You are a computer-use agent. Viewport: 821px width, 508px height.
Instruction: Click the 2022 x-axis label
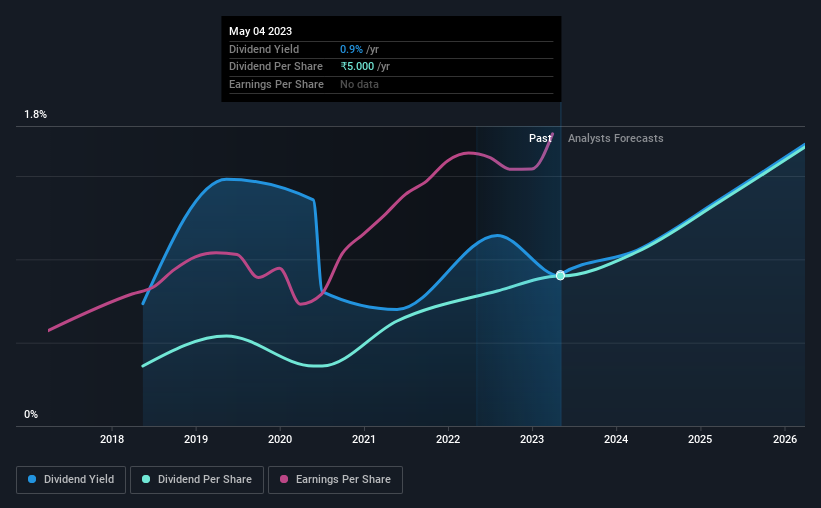[448, 439]
